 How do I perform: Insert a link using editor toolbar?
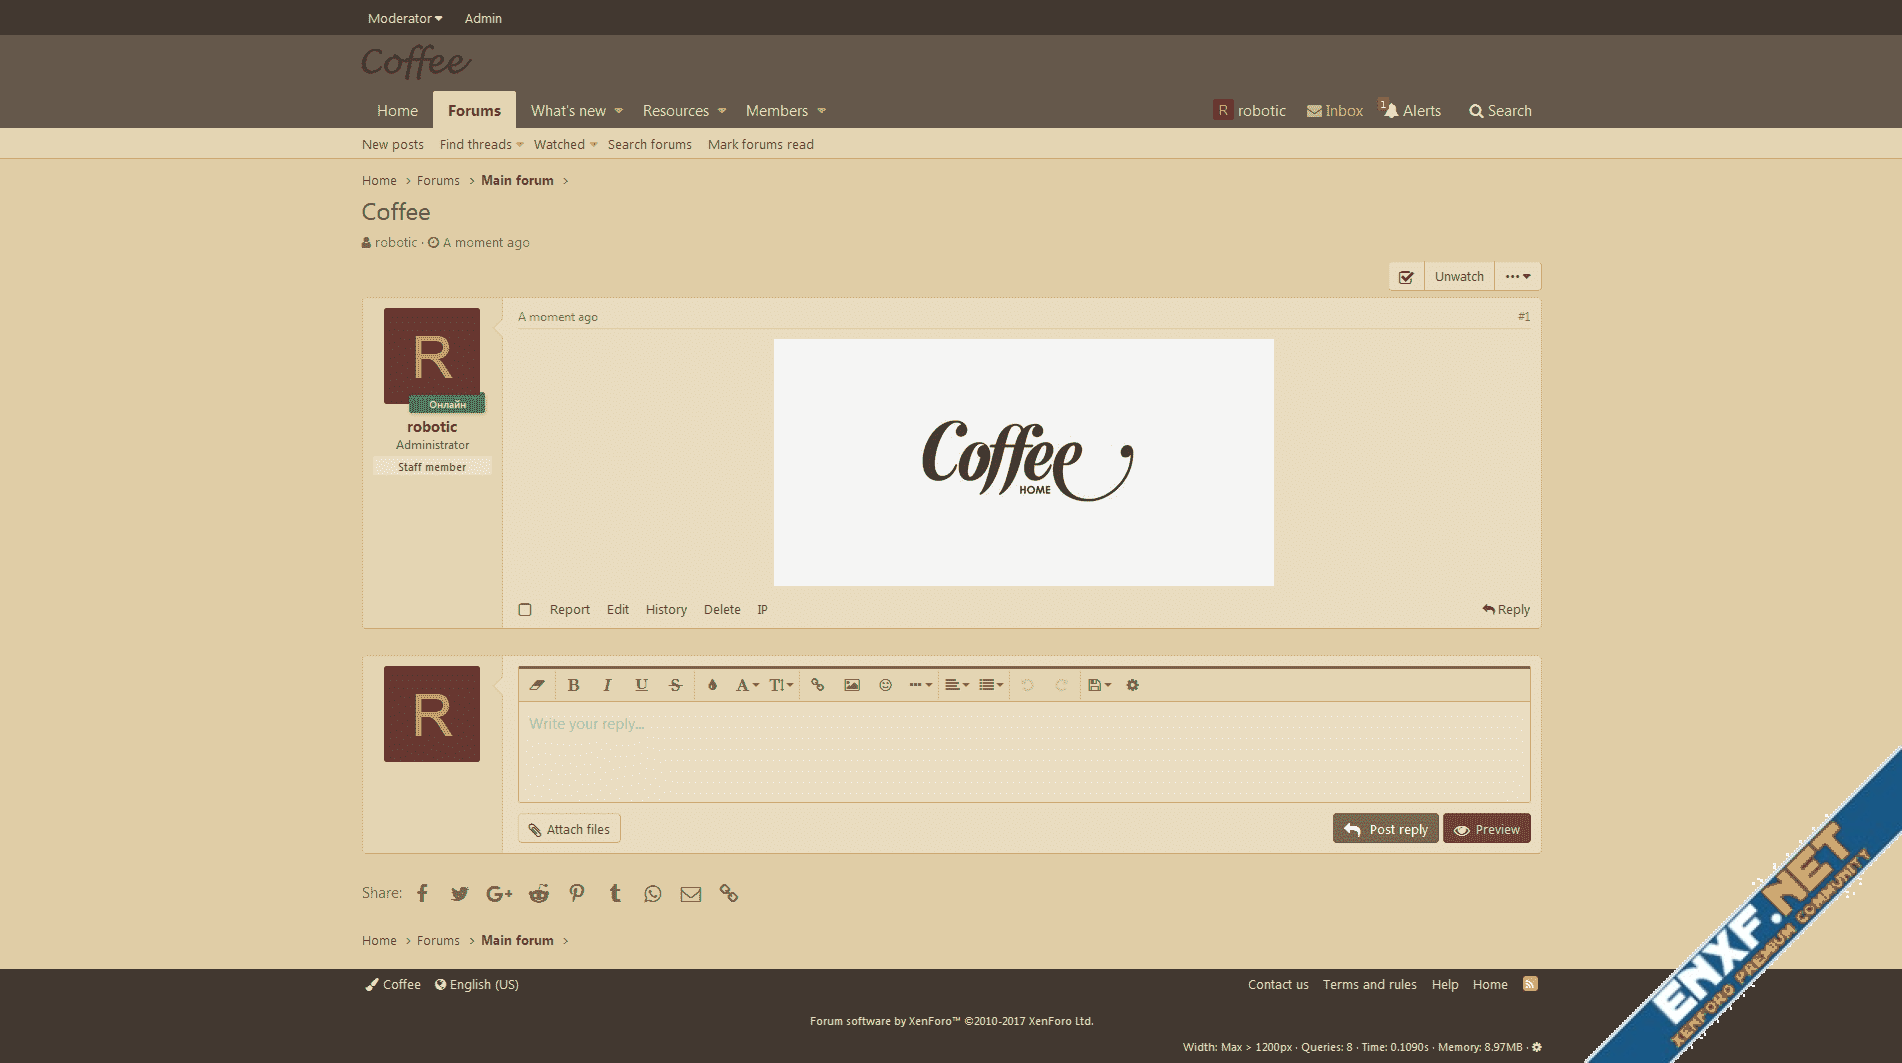click(x=817, y=685)
